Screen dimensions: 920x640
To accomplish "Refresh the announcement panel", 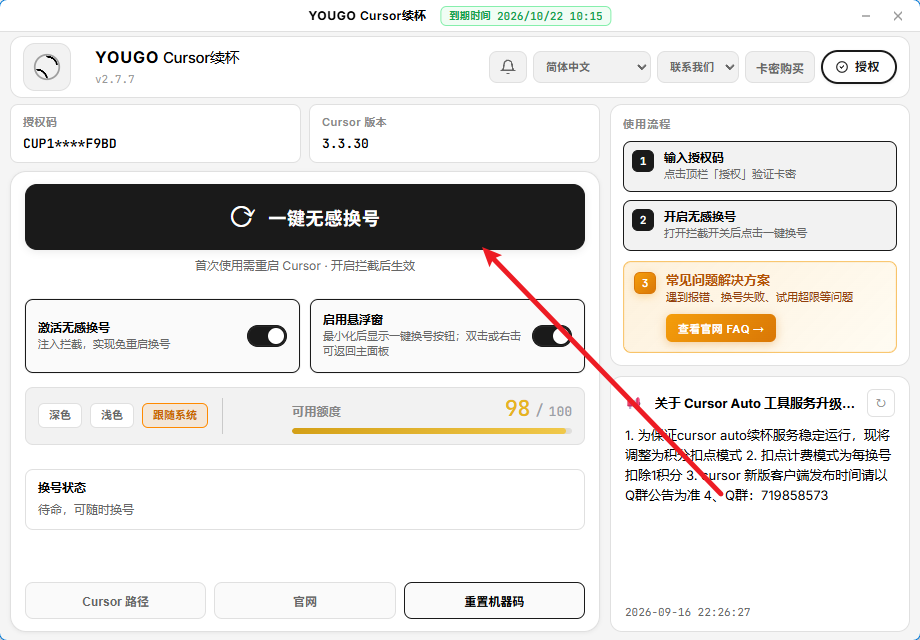I will pyautogui.click(x=880, y=403).
